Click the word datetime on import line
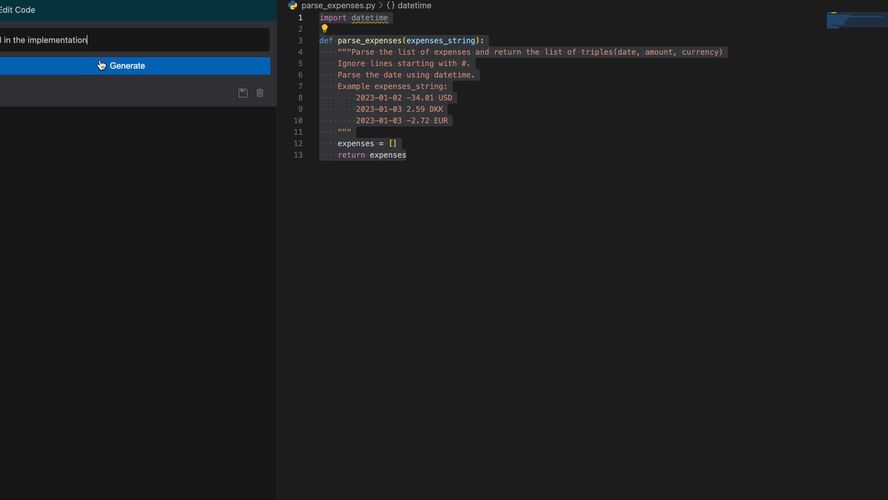 coord(369,18)
